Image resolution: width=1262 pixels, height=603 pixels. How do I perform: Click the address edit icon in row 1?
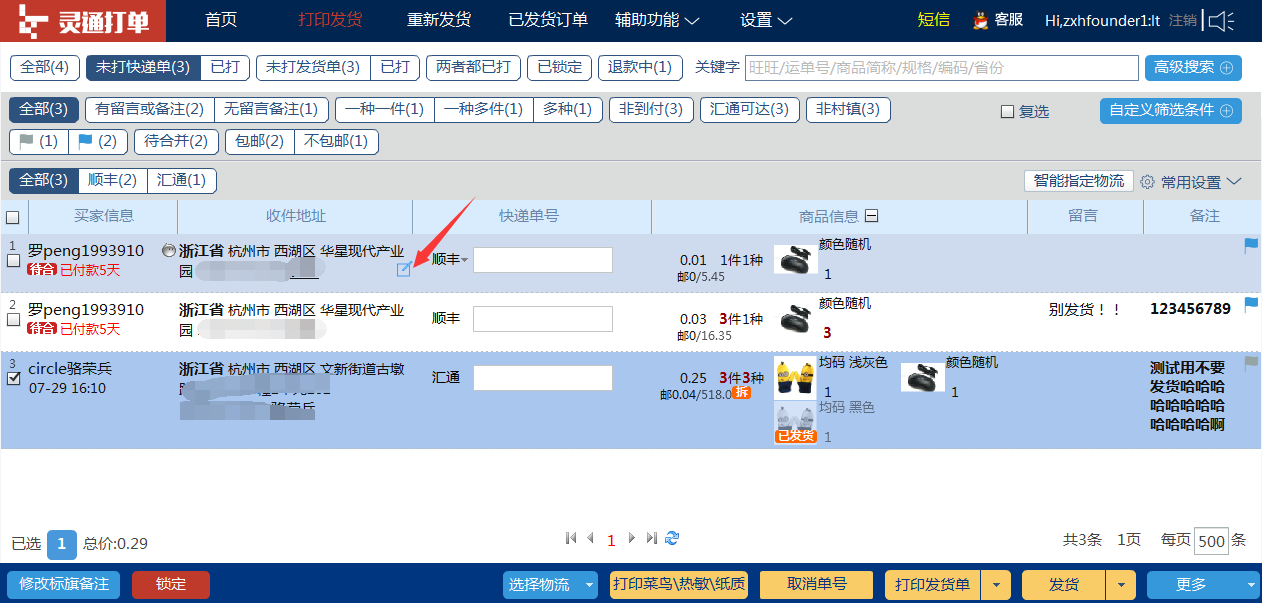coord(403,269)
